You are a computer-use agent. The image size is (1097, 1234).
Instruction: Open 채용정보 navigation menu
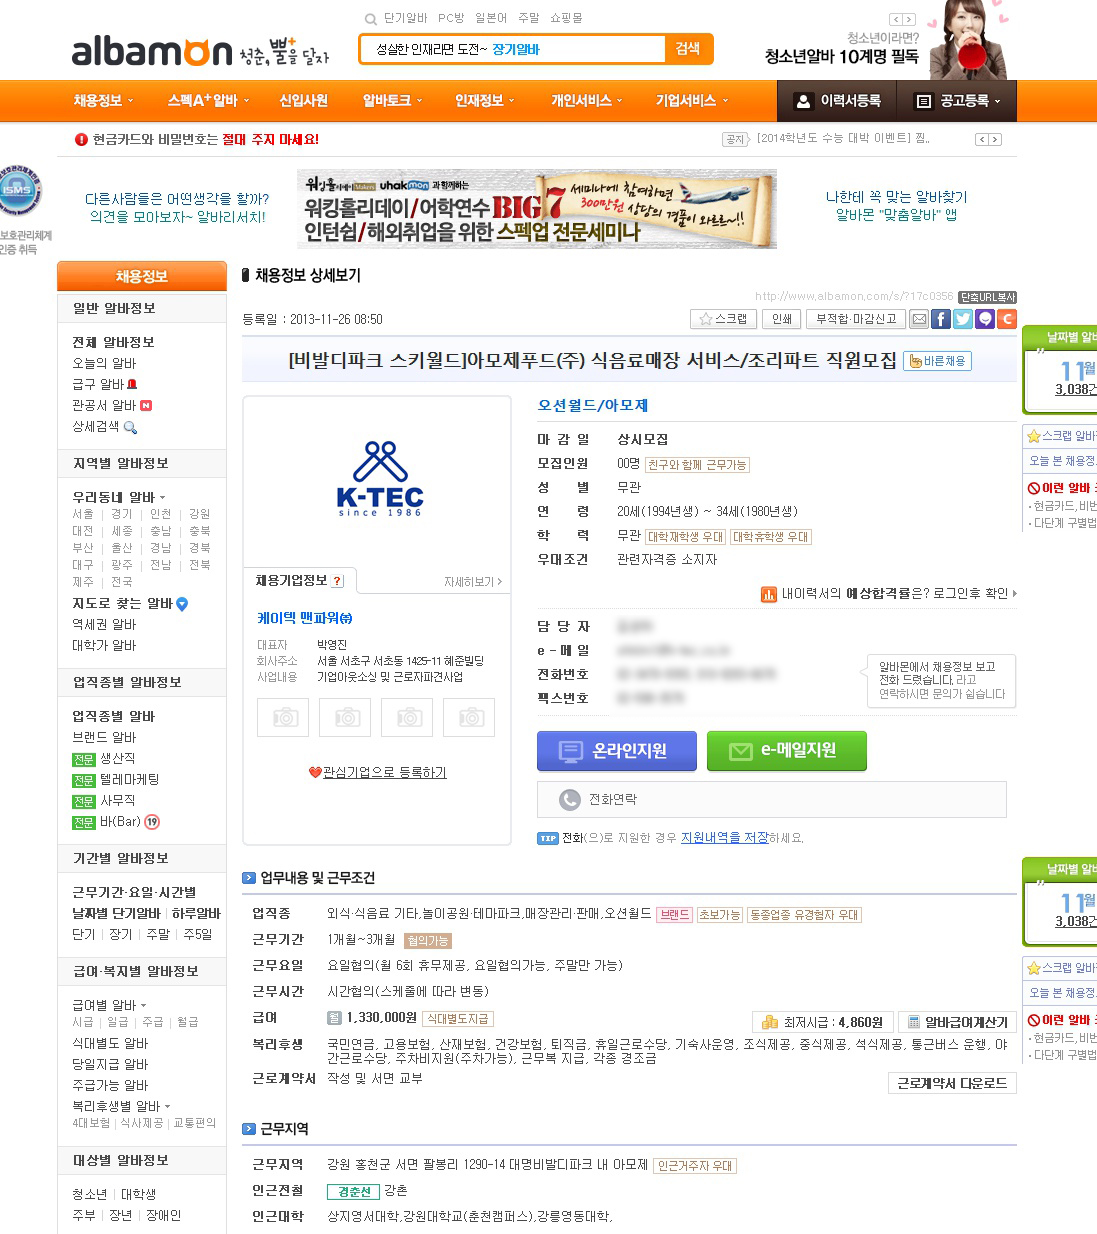103,101
